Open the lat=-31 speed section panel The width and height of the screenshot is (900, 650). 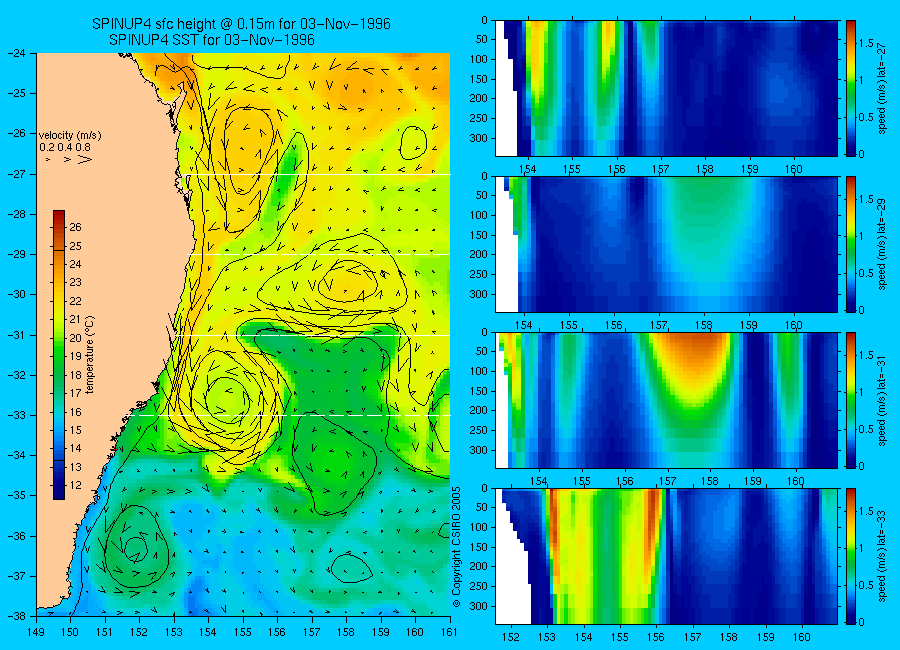tap(666, 400)
